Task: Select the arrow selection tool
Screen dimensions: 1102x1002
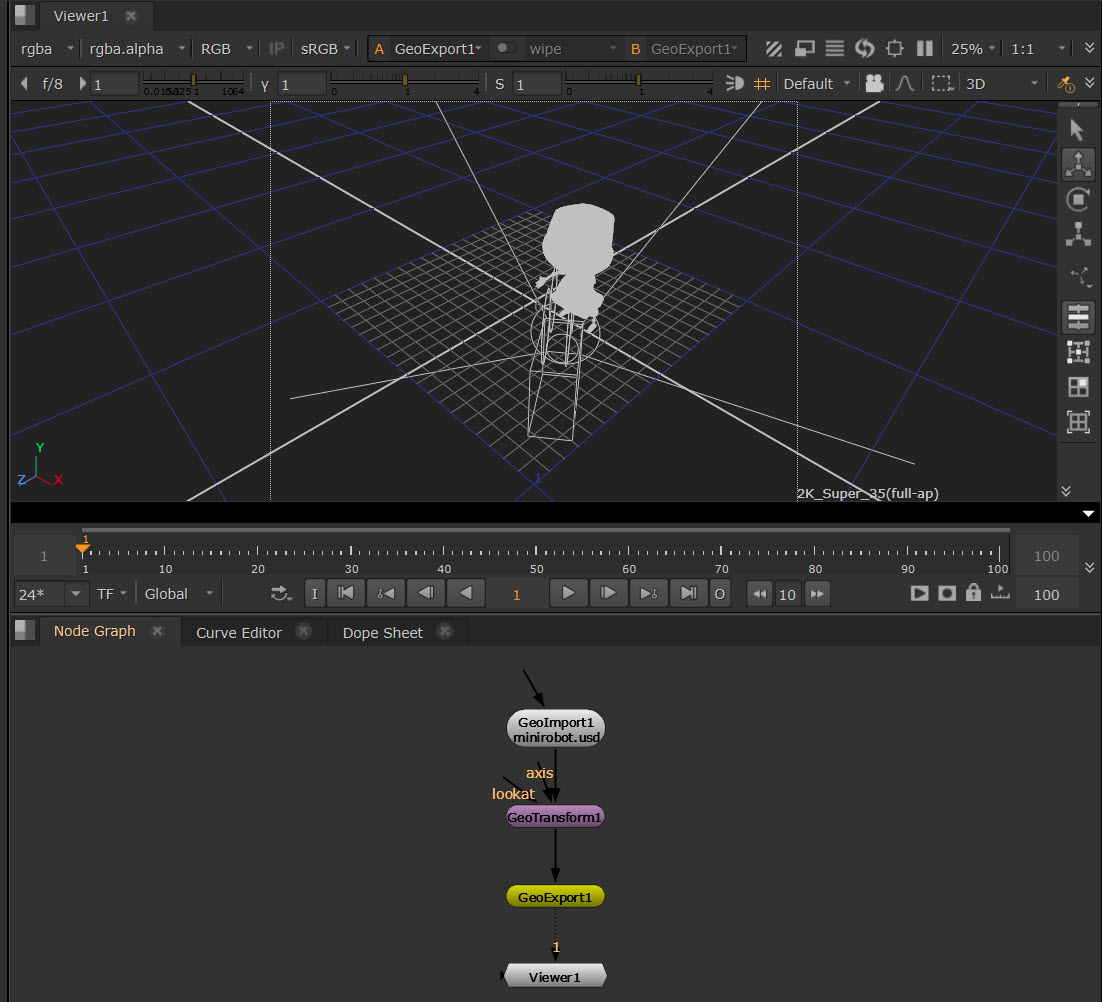Action: tap(1077, 130)
